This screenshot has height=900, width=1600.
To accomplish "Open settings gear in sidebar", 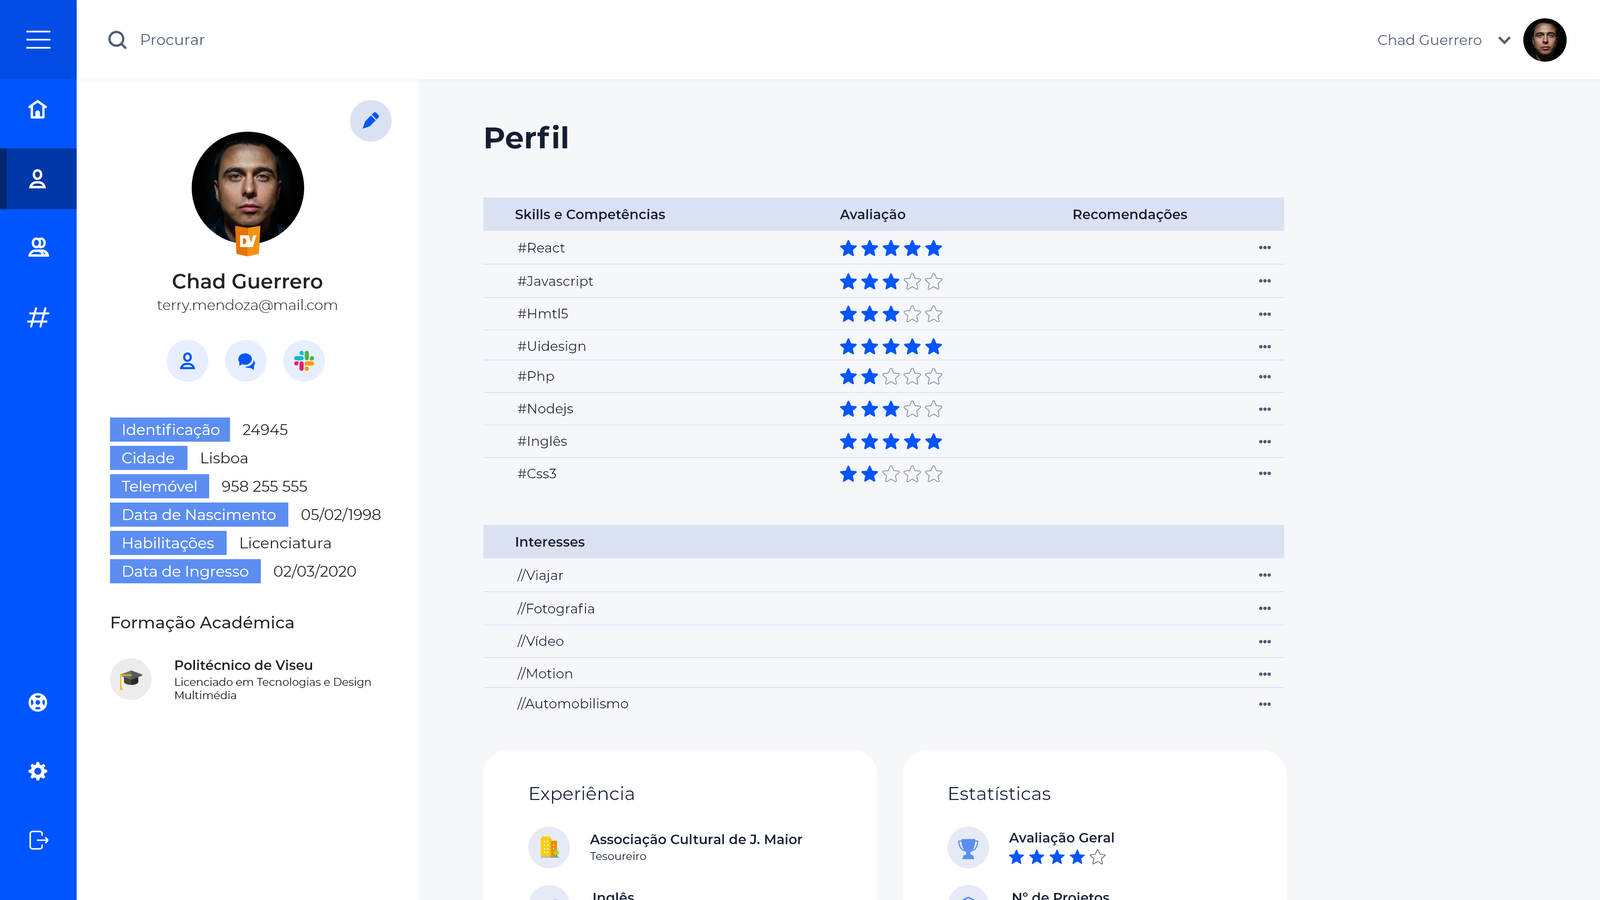I will click(38, 771).
